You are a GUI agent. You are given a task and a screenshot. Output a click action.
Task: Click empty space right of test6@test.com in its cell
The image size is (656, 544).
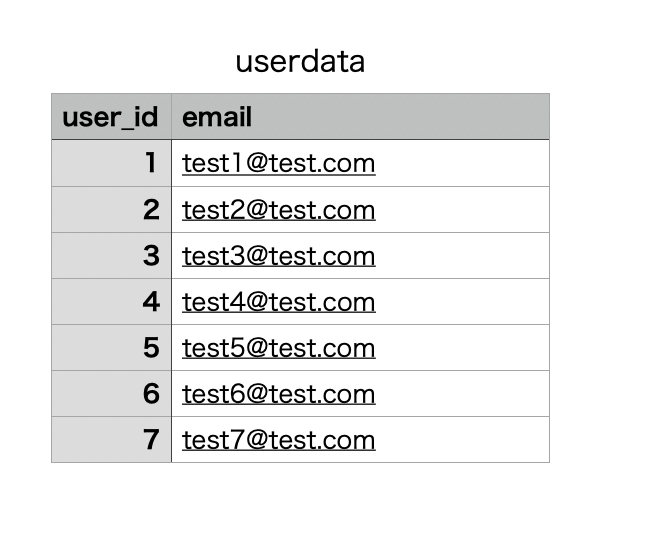coord(460,394)
